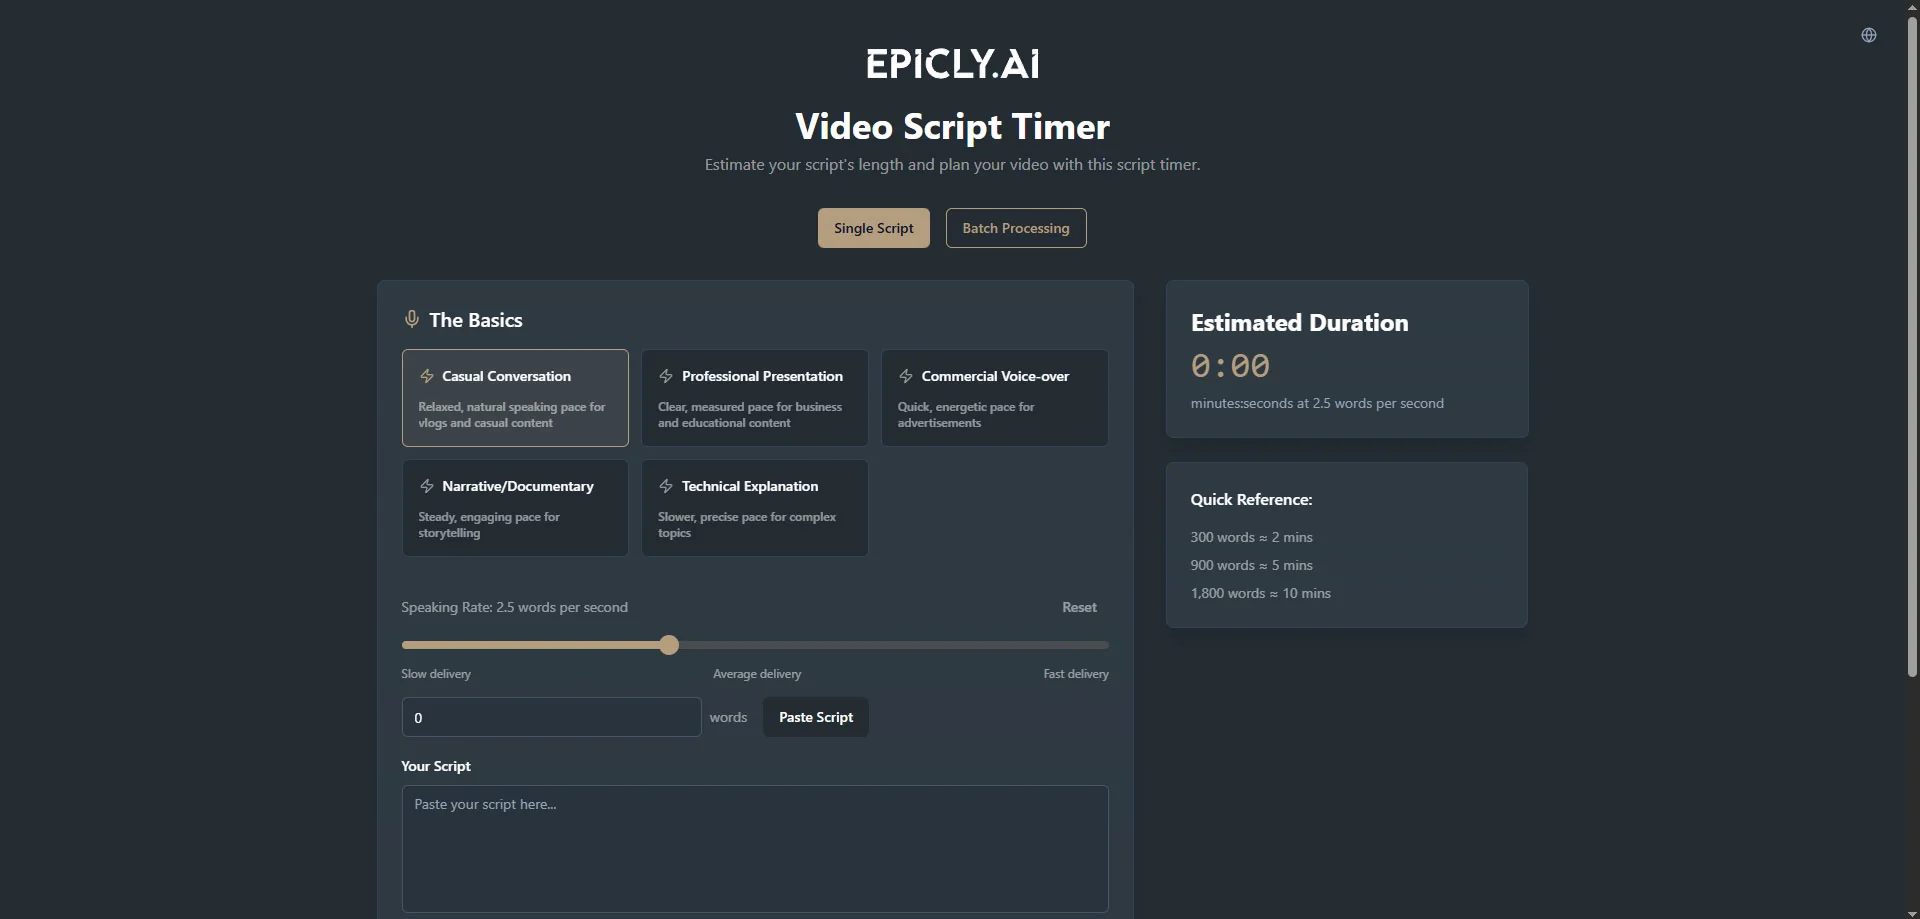Click the lightning icon on Professional Presentation
The image size is (1920, 919).
666,376
